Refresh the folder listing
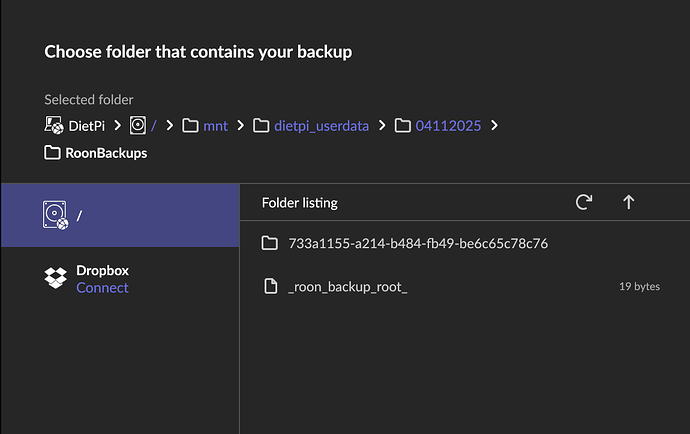Screen dimensions: 690x434 (584, 202)
